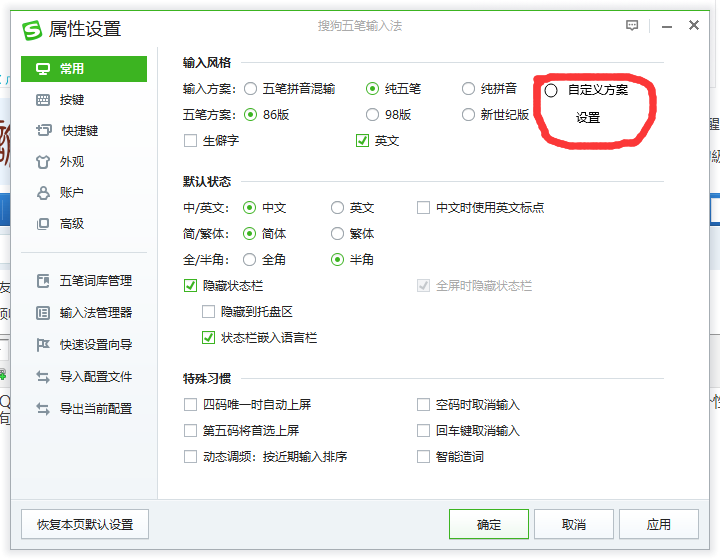
Task: Open the feedback chat bubble icon
Action: pos(632,25)
